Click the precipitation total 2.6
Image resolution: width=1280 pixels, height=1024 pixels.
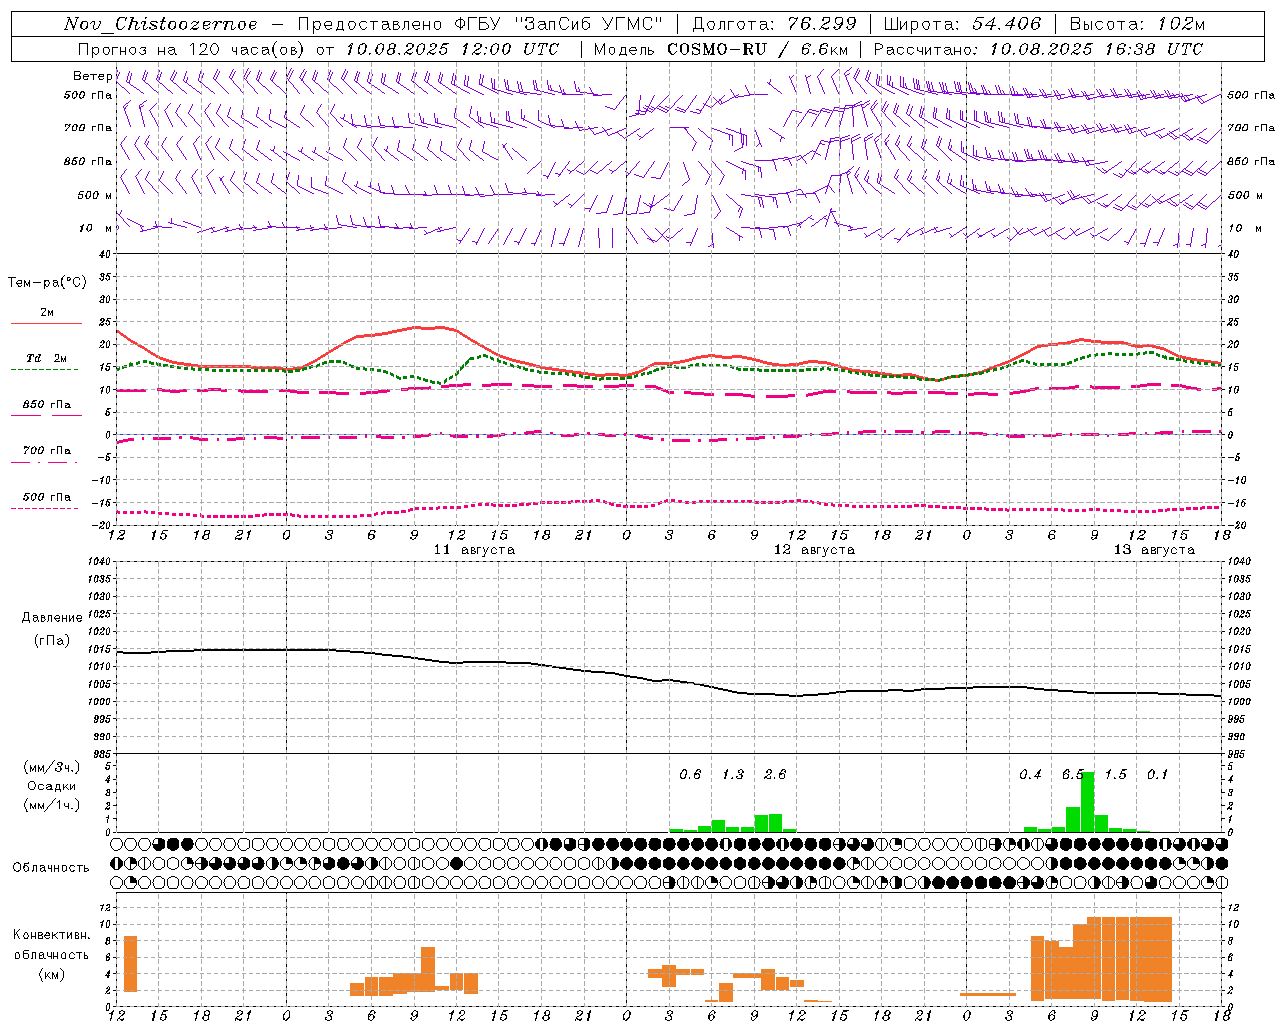775,775
